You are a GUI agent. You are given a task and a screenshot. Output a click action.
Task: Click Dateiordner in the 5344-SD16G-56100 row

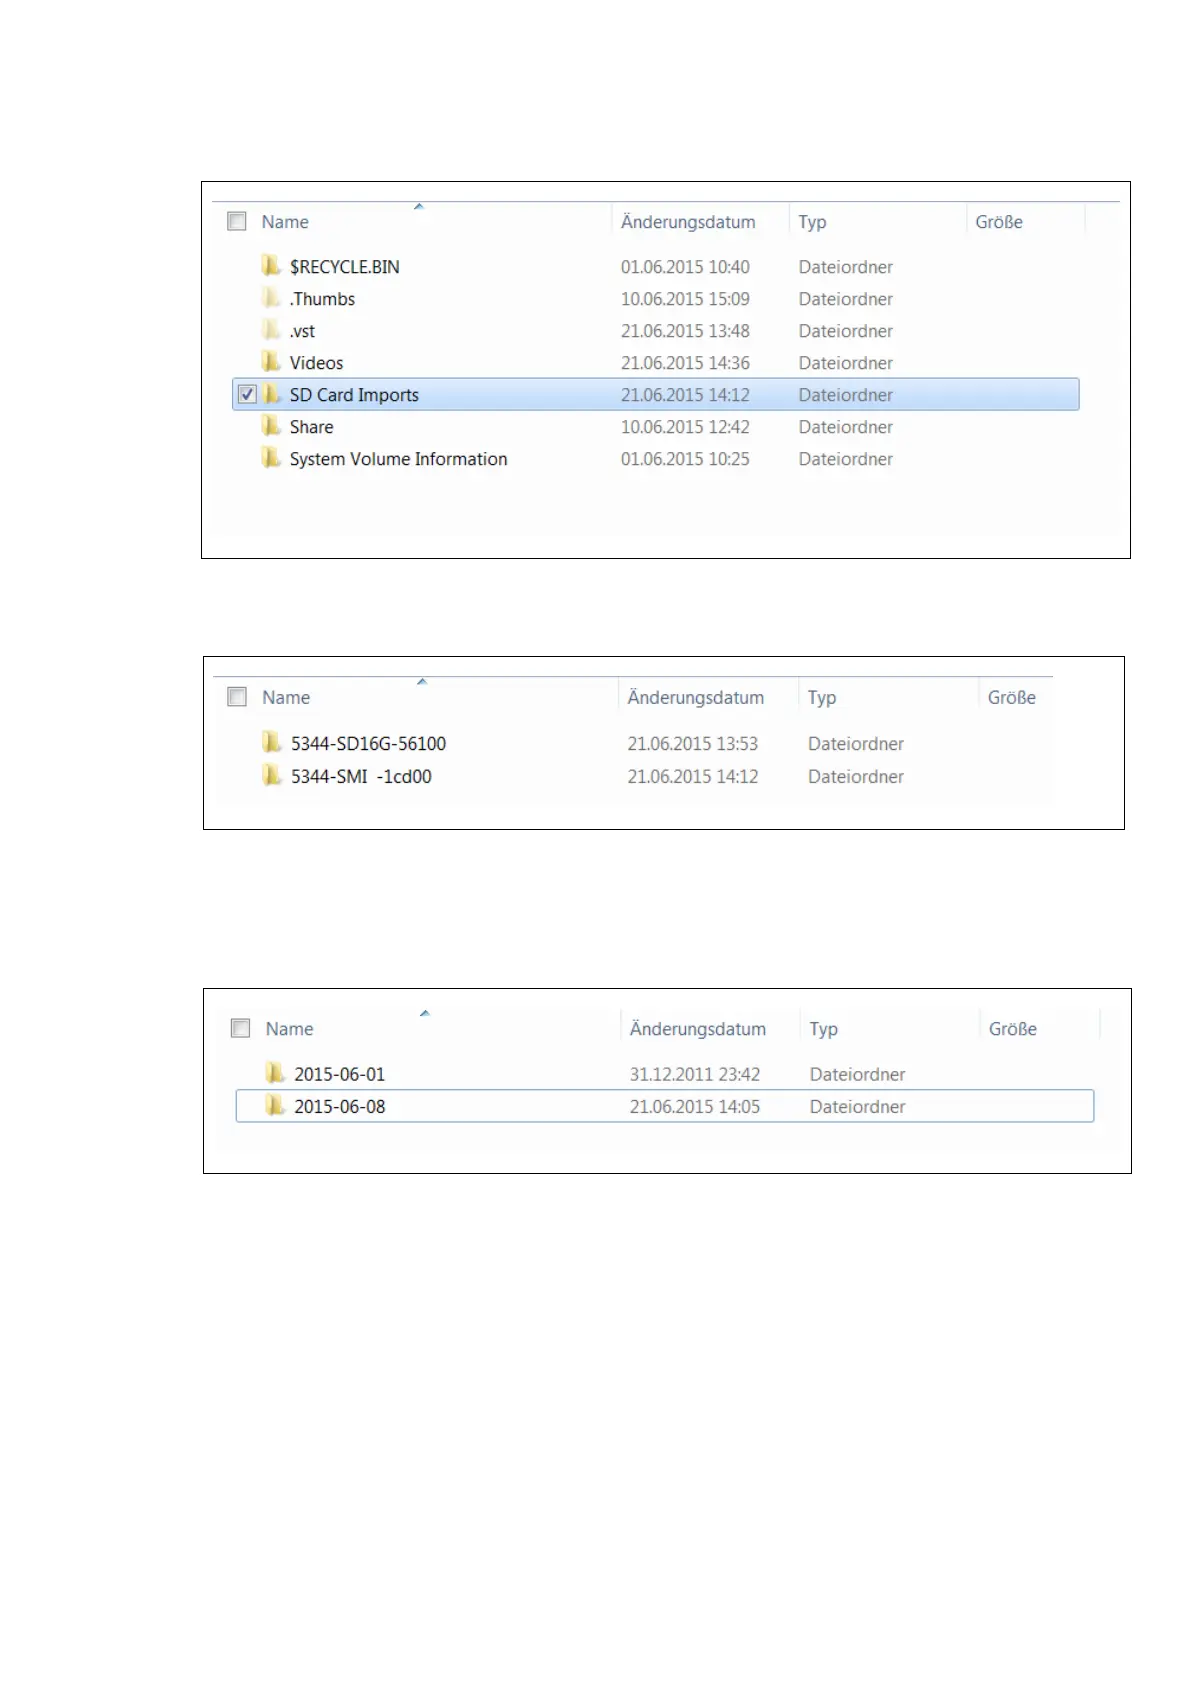(856, 744)
